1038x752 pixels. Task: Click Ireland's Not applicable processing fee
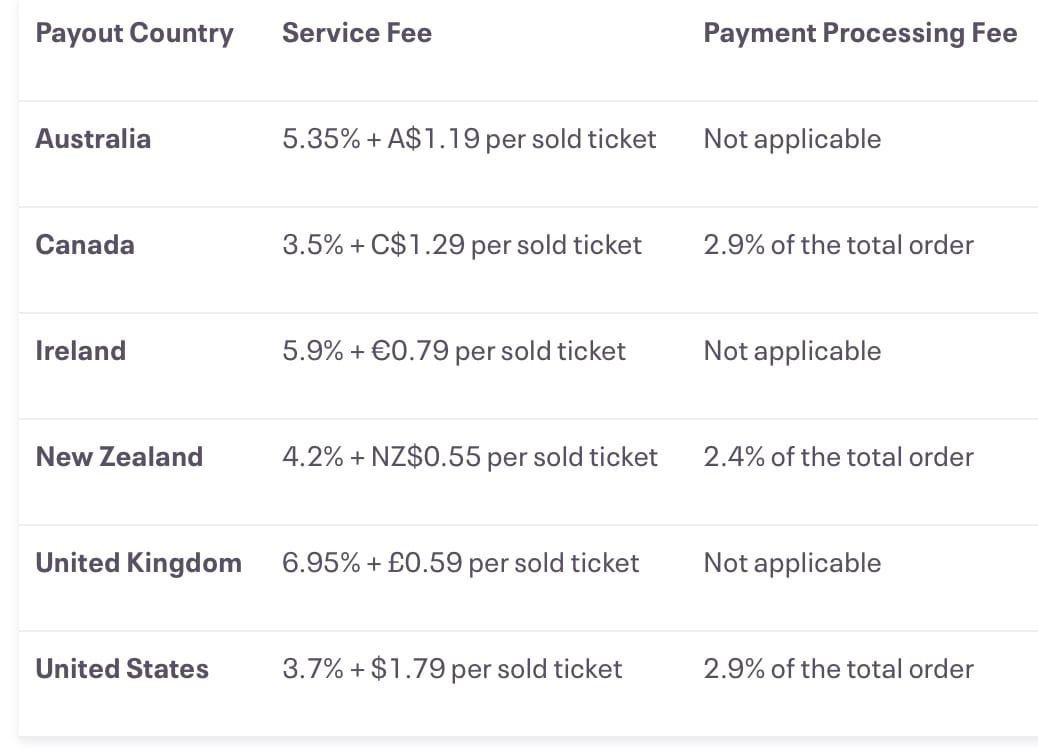(x=792, y=351)
